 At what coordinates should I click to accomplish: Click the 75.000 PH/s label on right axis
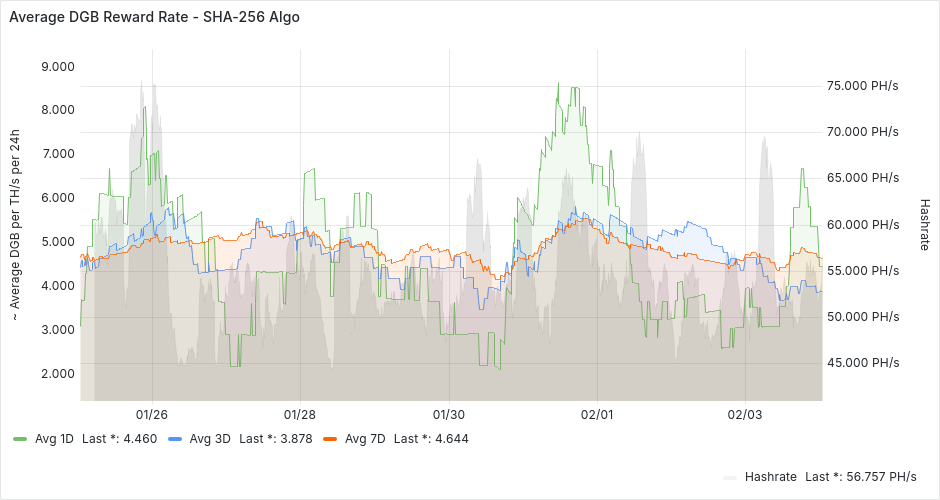point(862,86)
